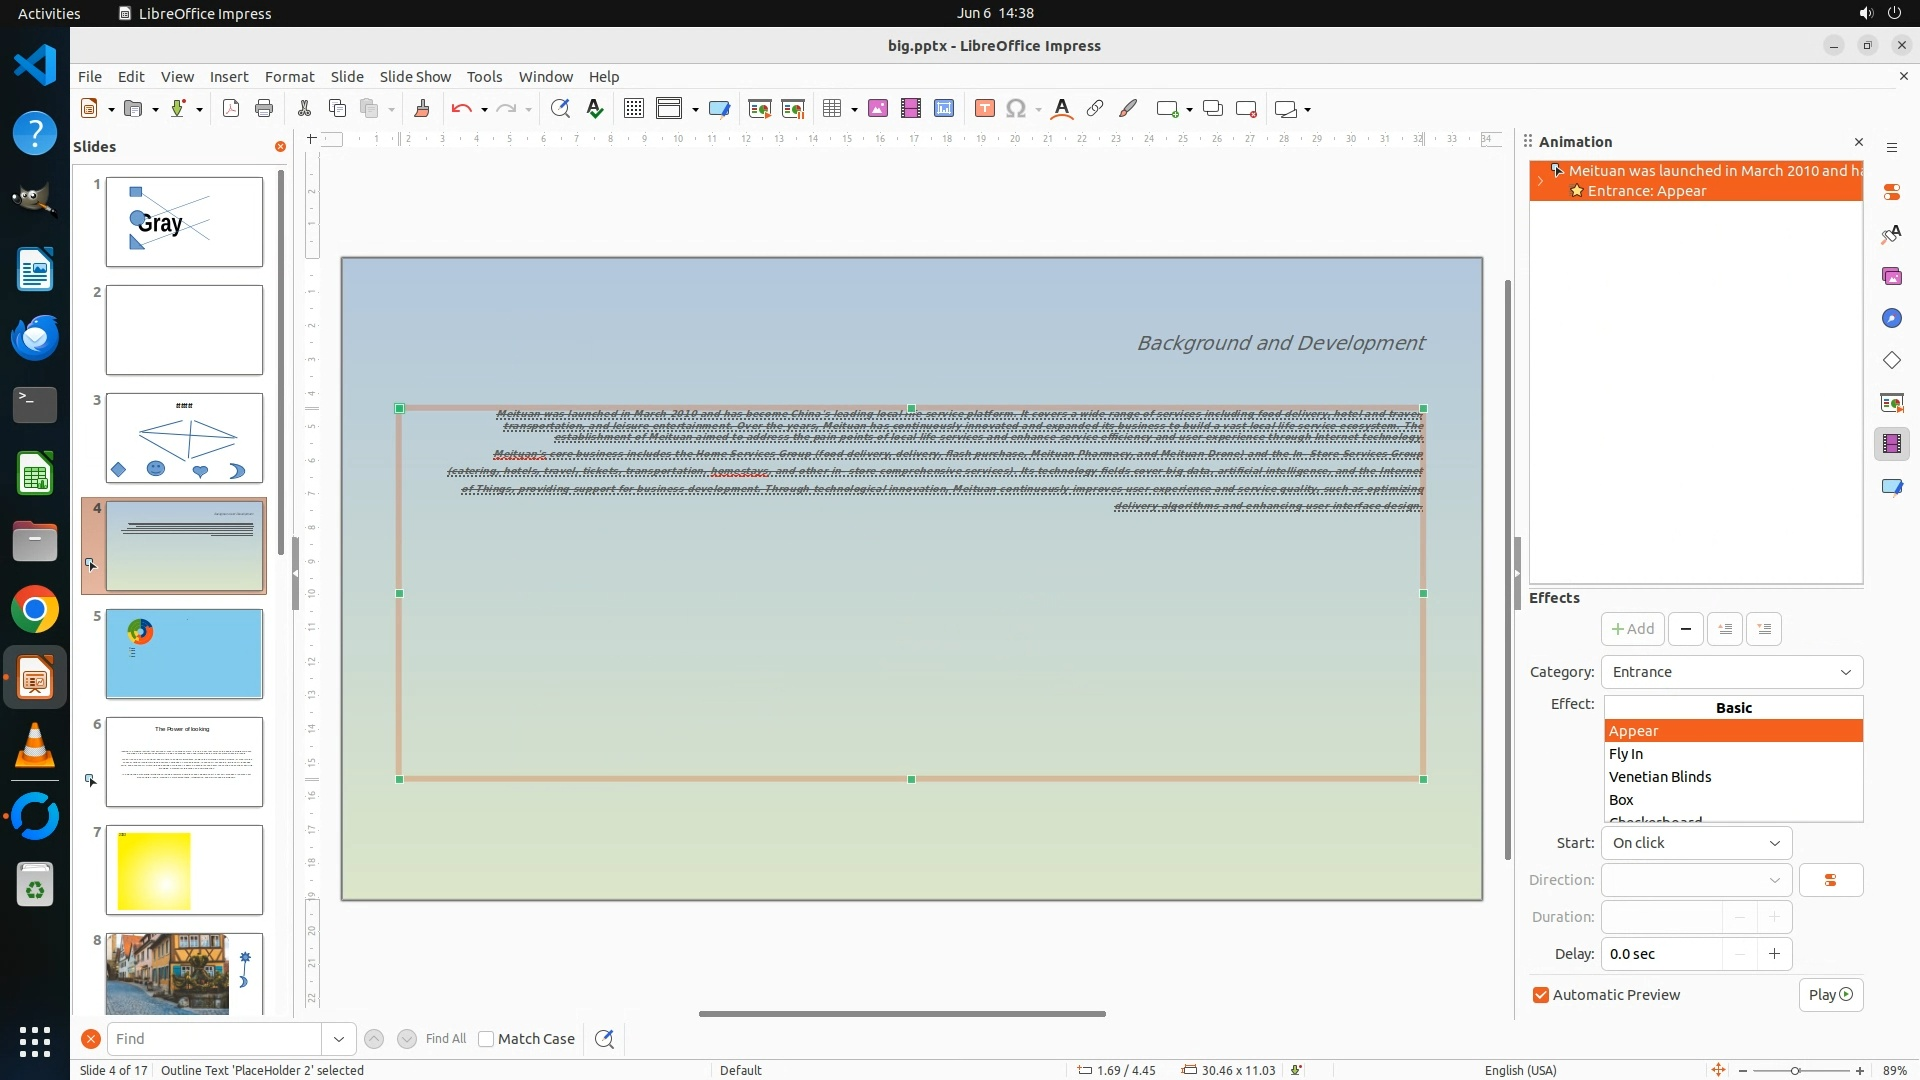Click the Print icon in toolbar
1920x1080 pixels.
(264, 109)
